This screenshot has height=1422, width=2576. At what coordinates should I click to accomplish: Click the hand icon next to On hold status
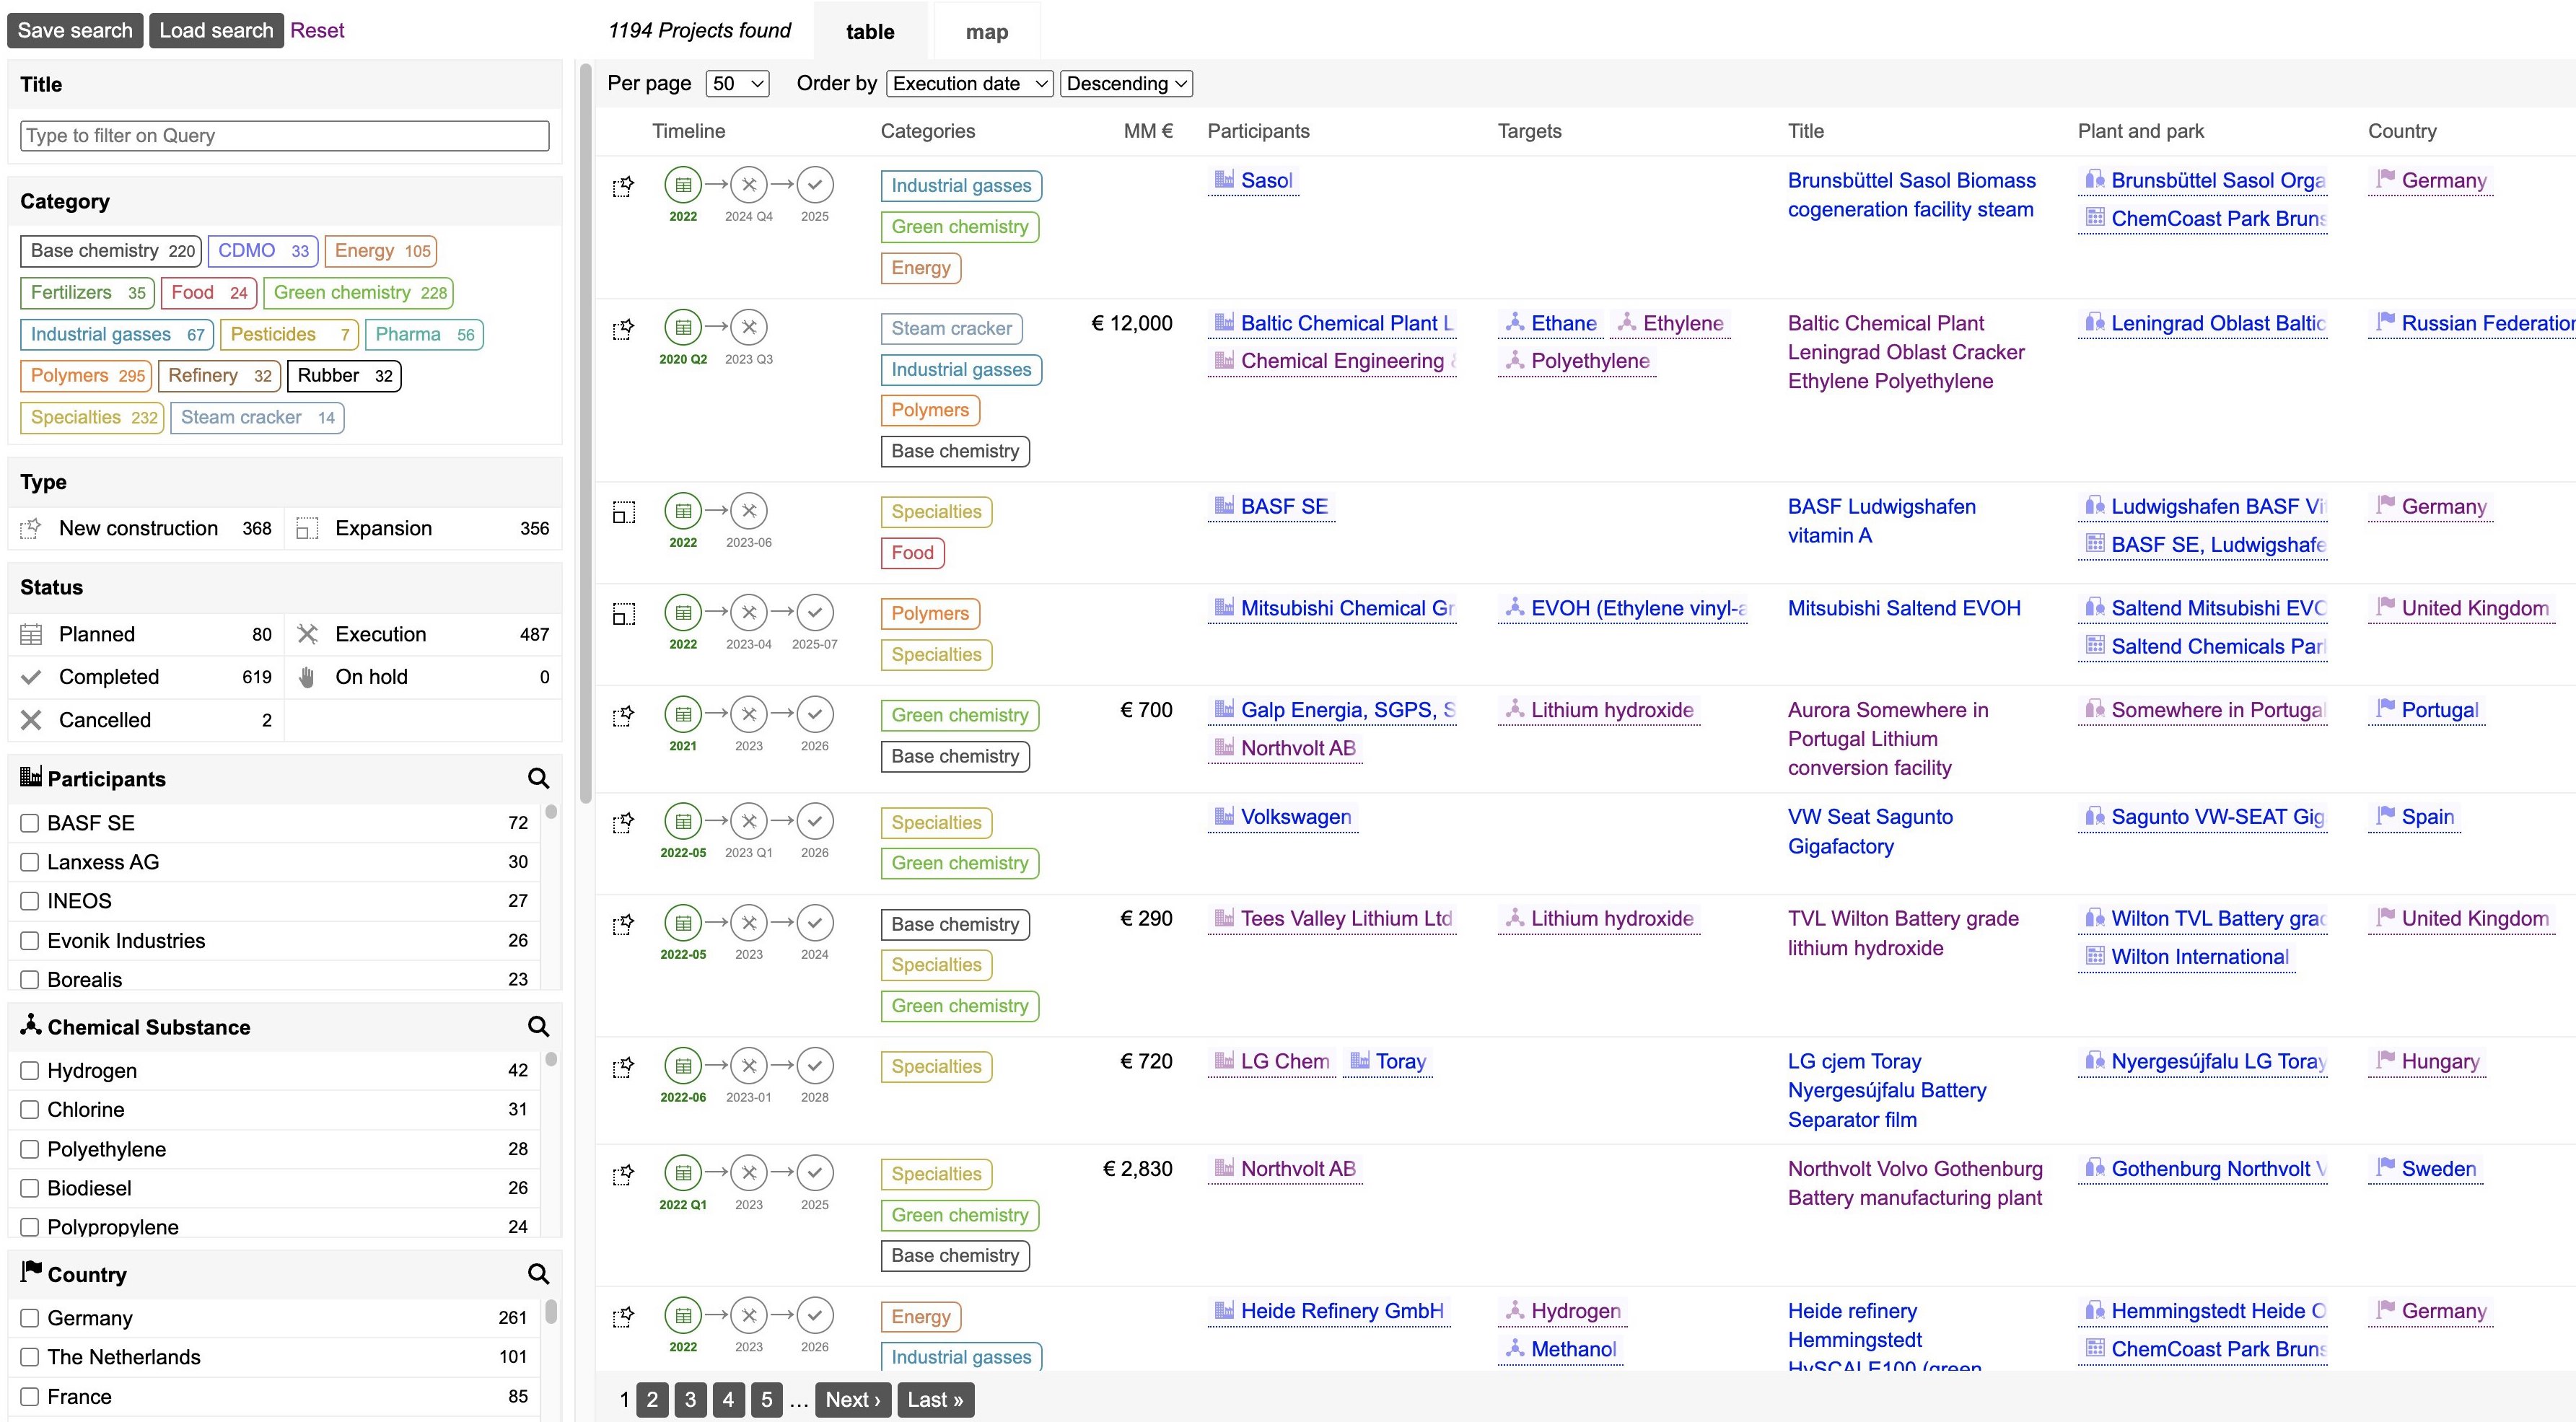pos(308,676)
